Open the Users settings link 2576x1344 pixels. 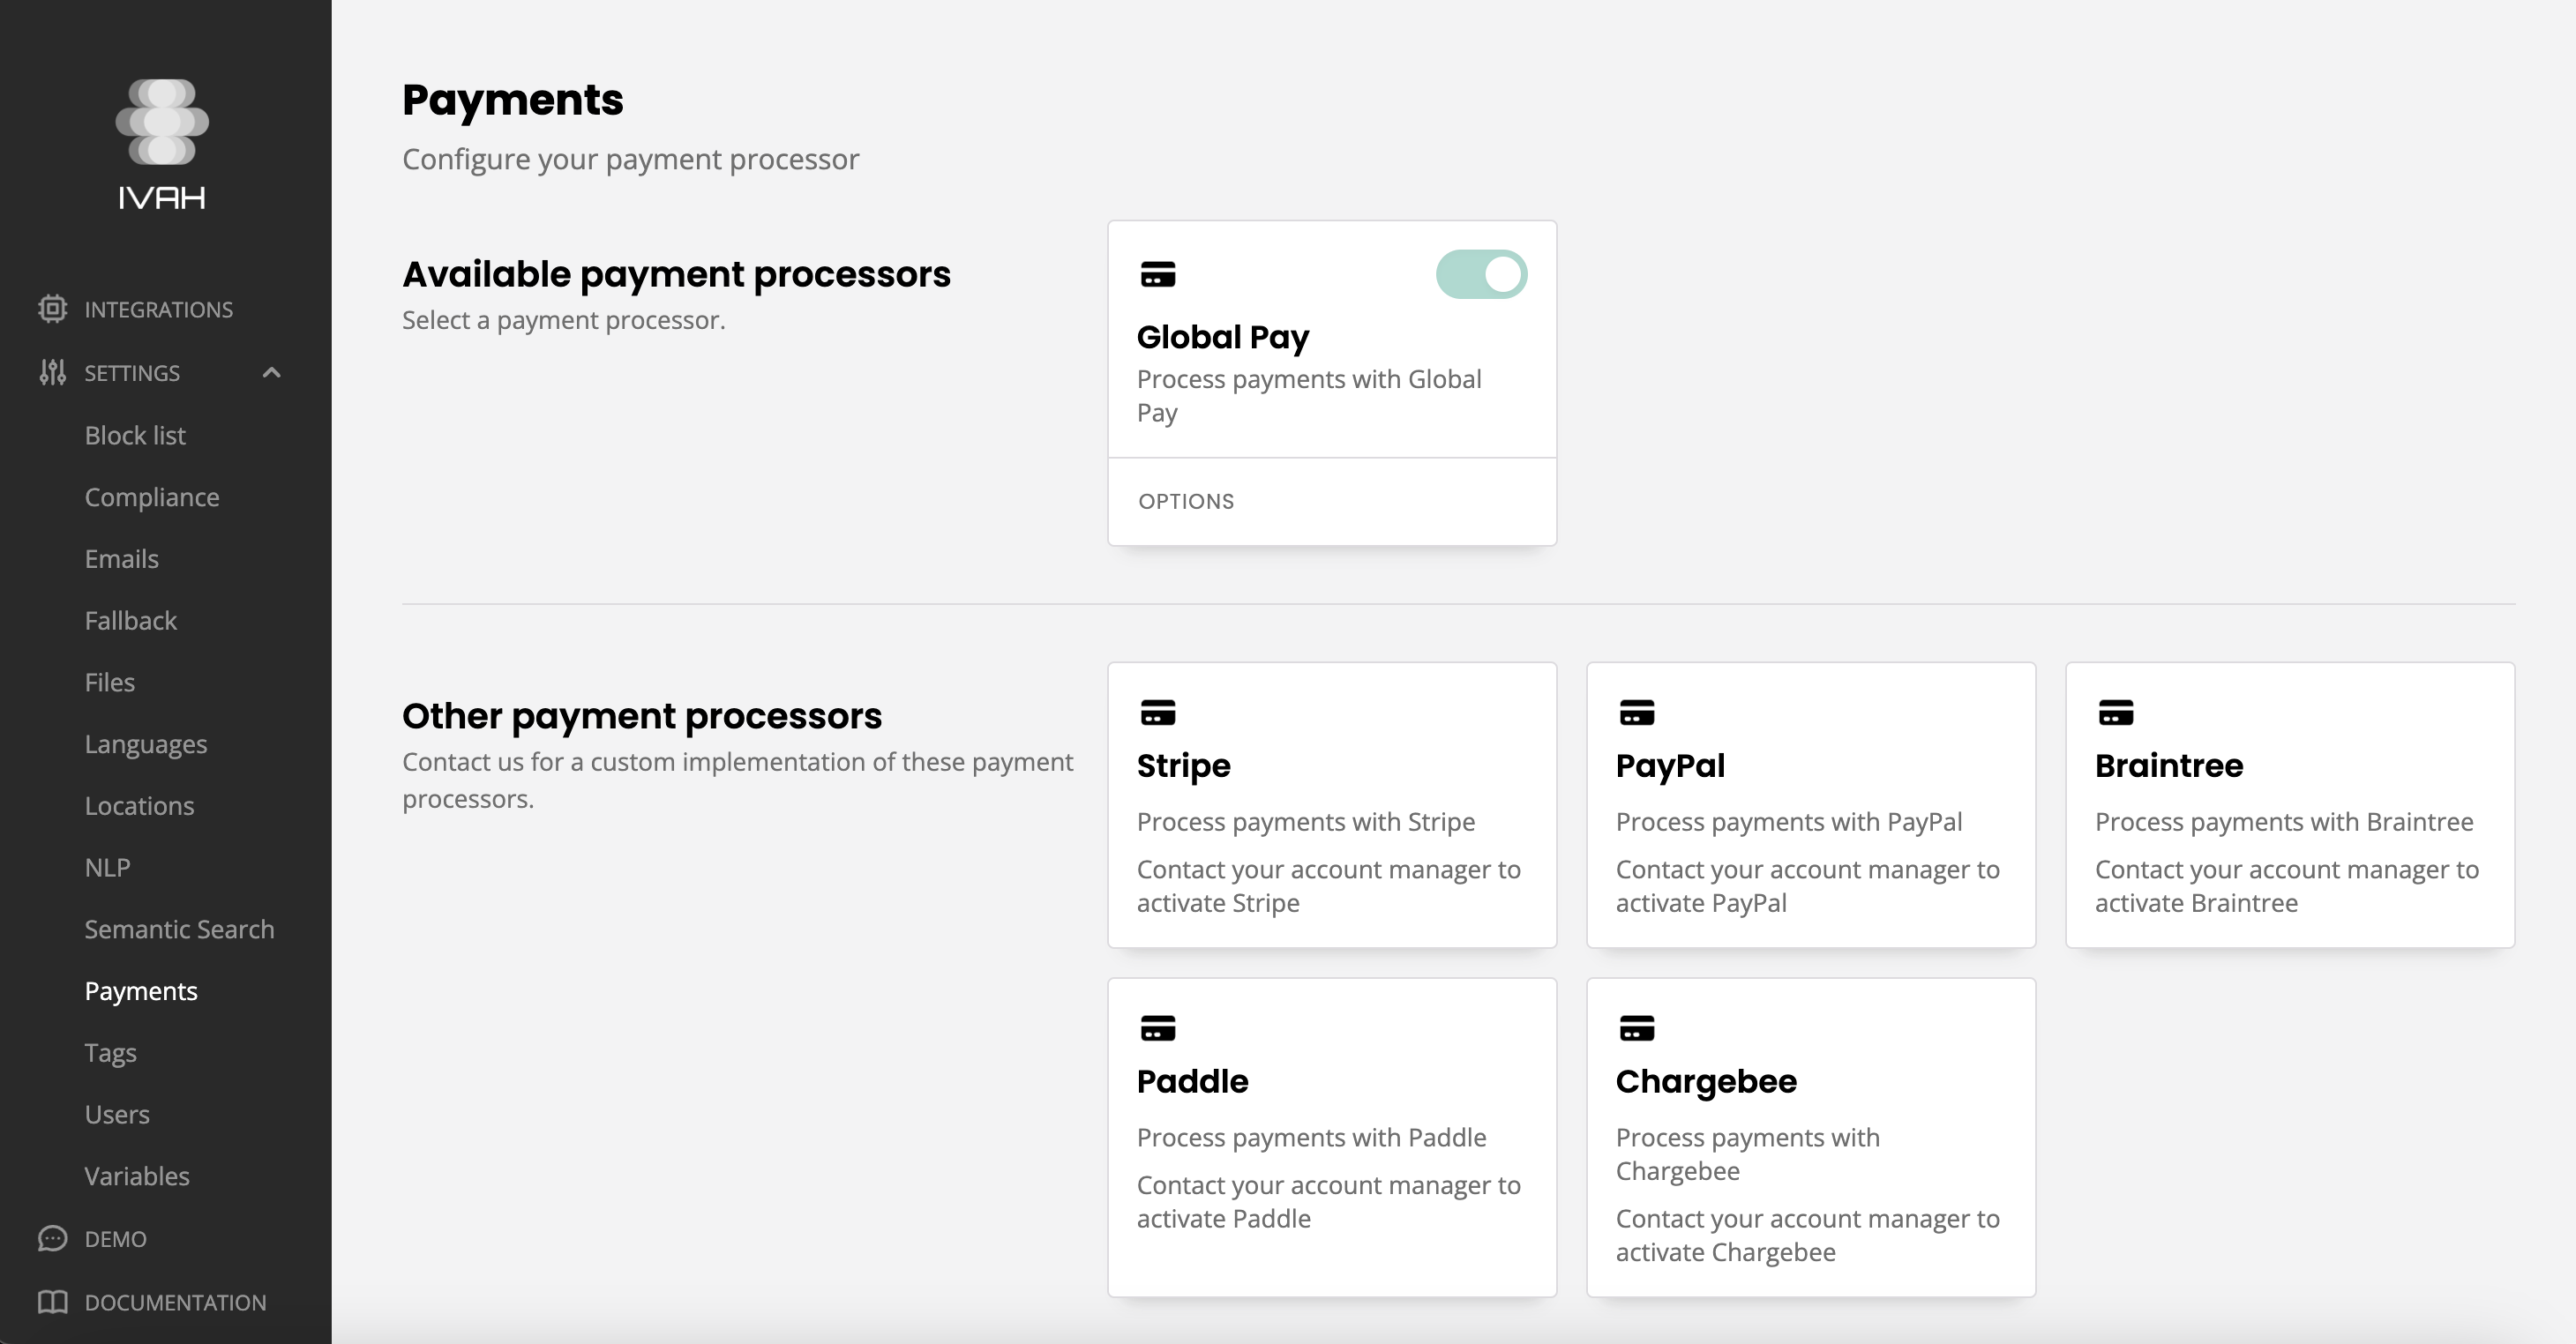pos(117,1114)
